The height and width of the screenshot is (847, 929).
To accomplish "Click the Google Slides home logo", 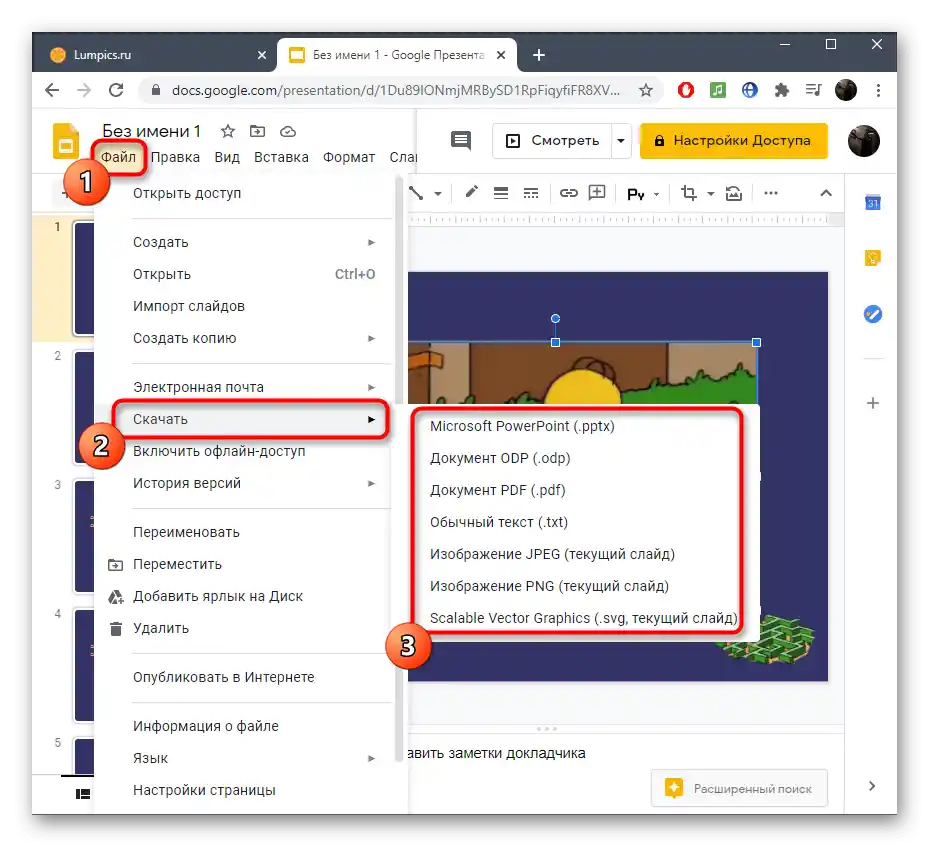I will (66, 141).
